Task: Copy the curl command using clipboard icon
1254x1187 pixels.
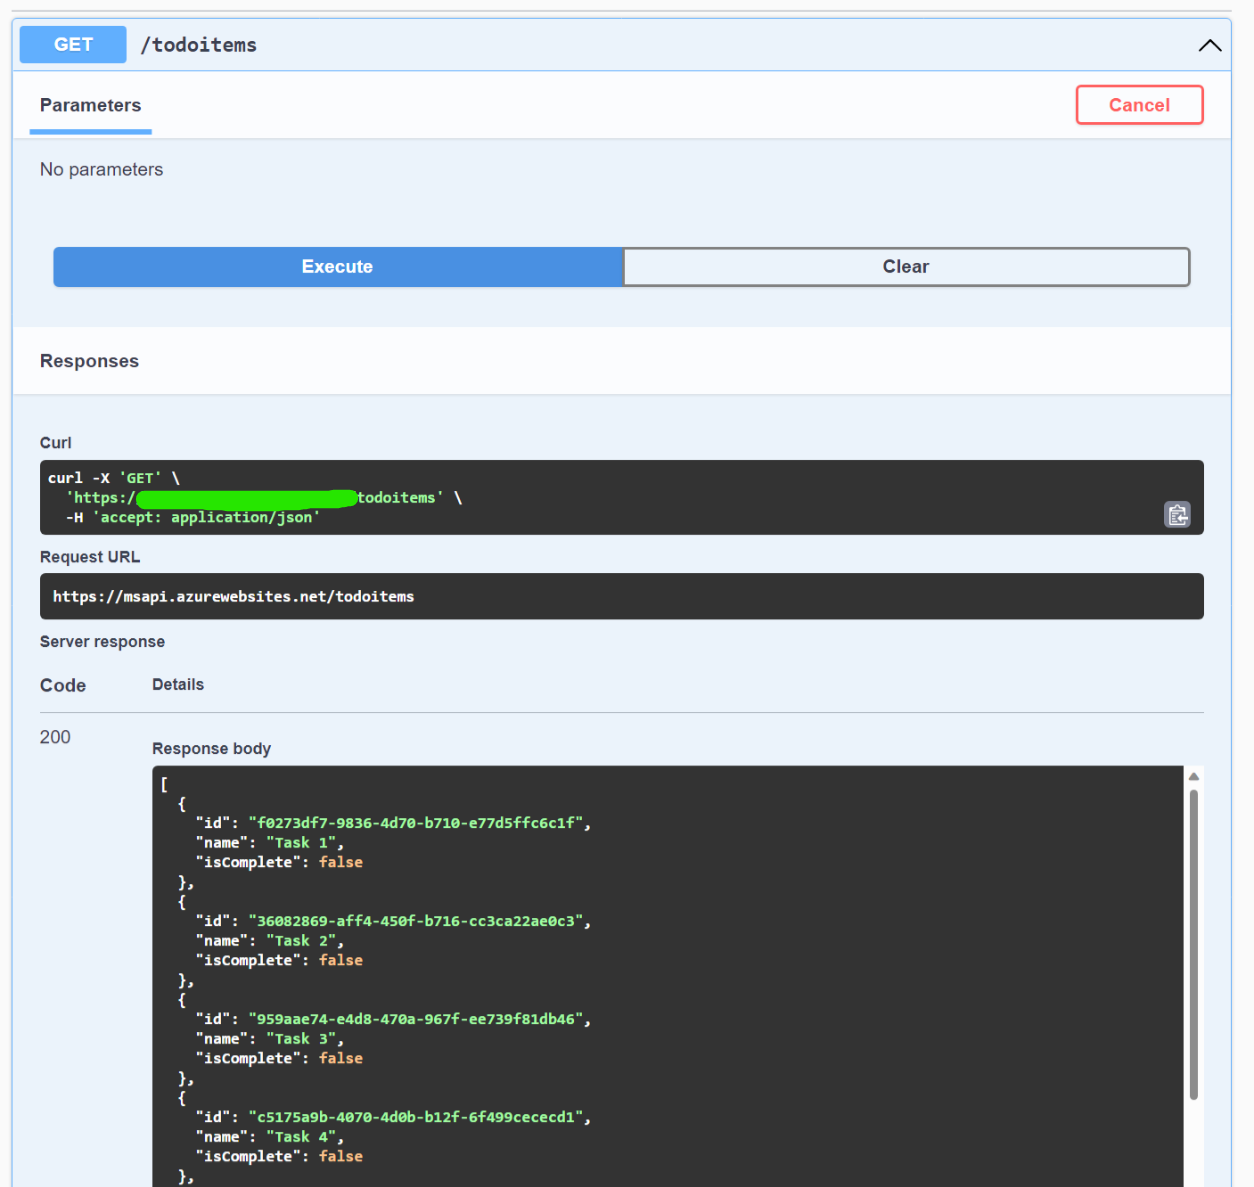Action: coord(1177,514)
